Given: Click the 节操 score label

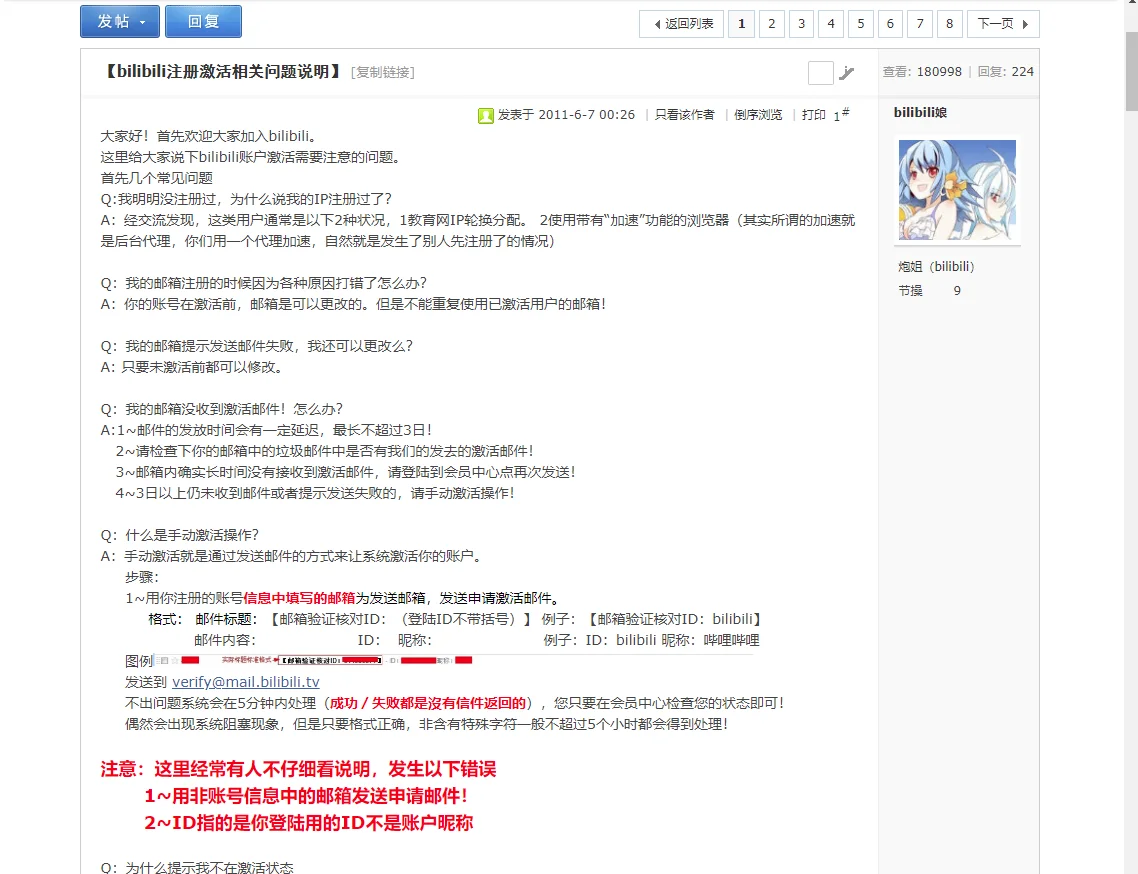Looking at the screenshot, I should (x=910, y=291).
